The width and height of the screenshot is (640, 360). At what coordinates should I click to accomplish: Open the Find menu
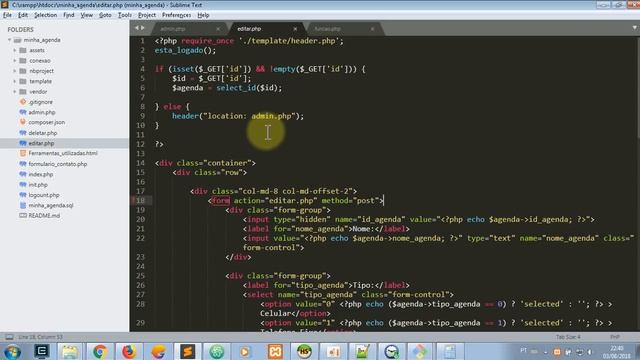69,15
